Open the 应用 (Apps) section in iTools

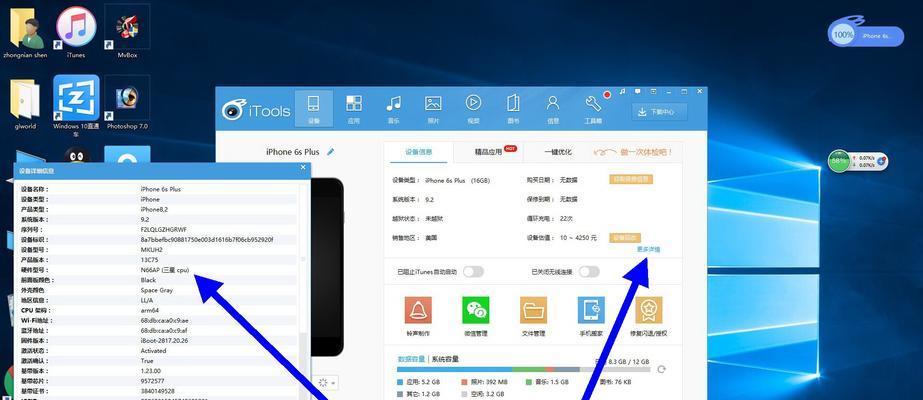[x=354, y=109]
